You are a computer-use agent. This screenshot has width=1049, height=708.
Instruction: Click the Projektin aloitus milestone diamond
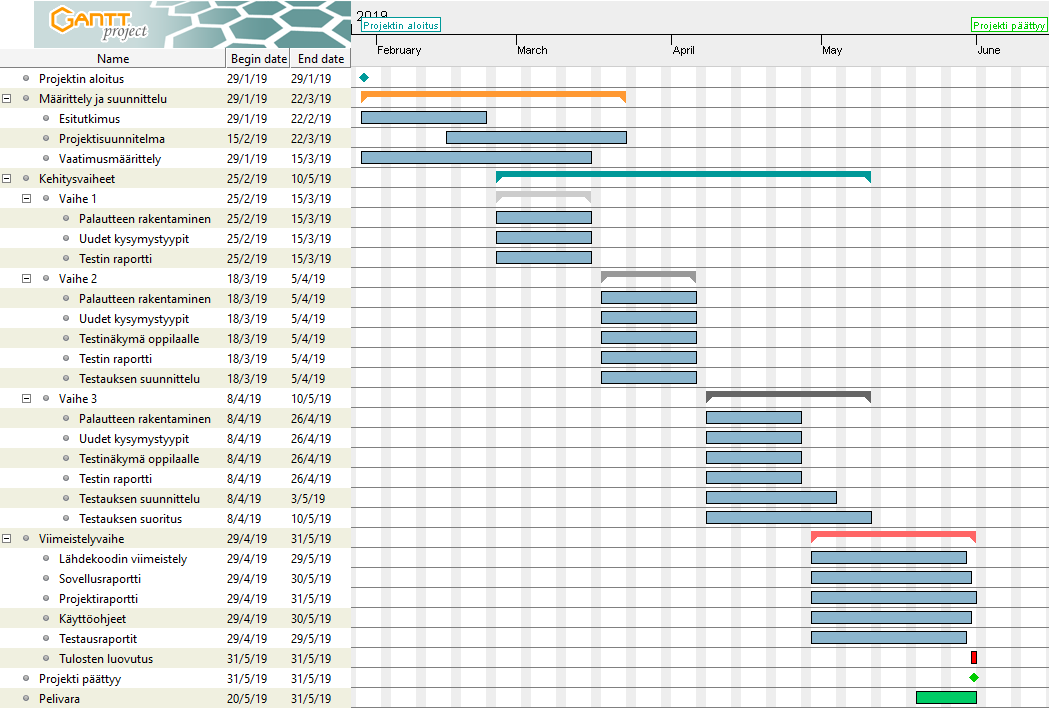pos(364,78)
